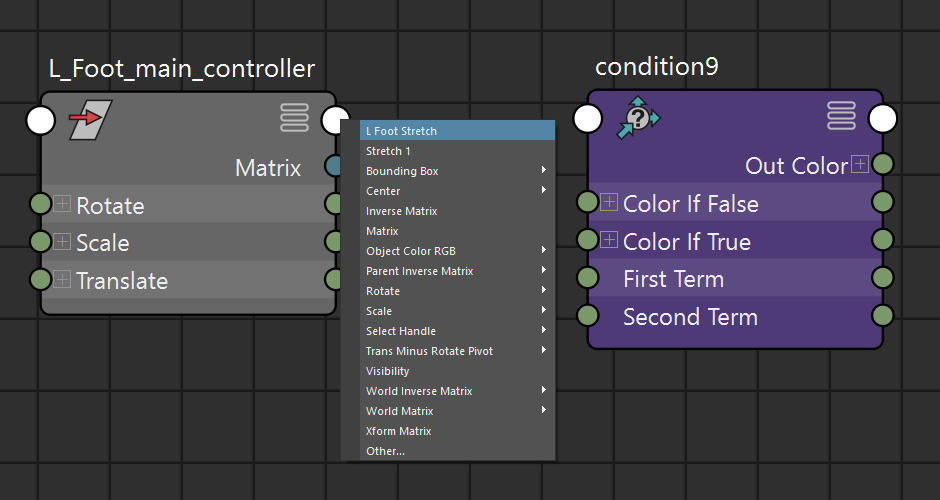Open the Bounding Box submenu arrow
The width and height of the screenshot is (940, 500).
(544, 170)
